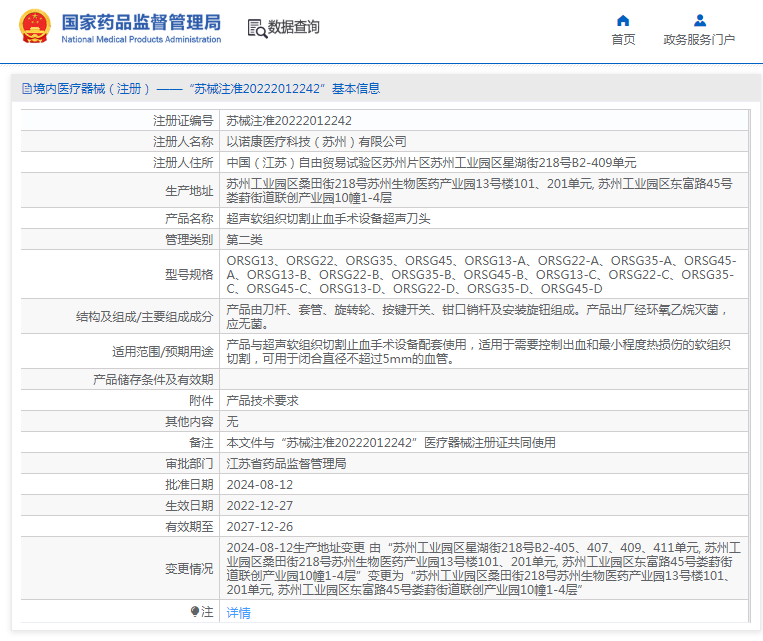763x641 pixels.
Task: Click the 型号规格 ORSG model list
Action: tap(482, 275)
